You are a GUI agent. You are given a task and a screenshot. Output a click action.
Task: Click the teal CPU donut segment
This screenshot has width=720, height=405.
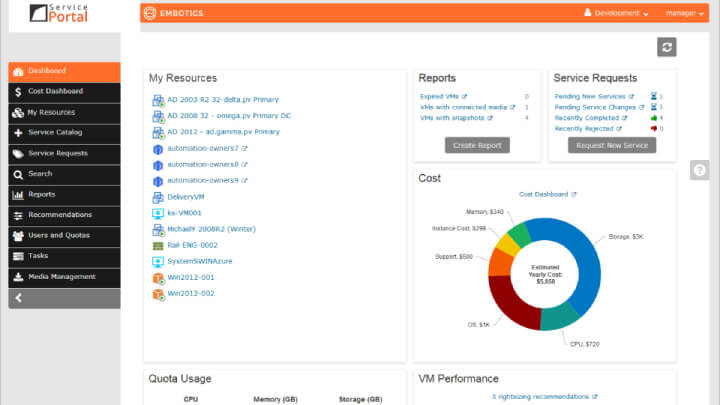pos(559,317)
